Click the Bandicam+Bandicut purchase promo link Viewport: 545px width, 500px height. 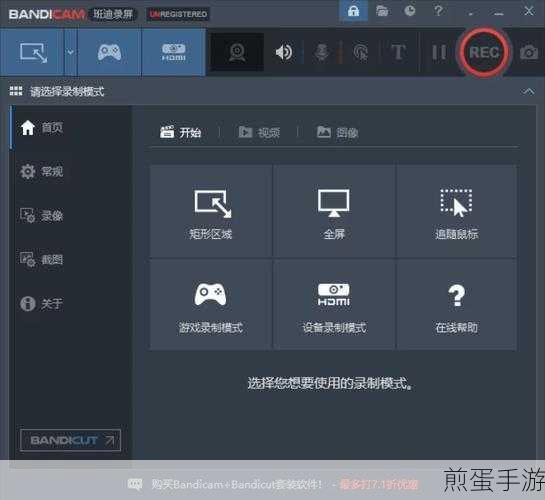[284, 484]
